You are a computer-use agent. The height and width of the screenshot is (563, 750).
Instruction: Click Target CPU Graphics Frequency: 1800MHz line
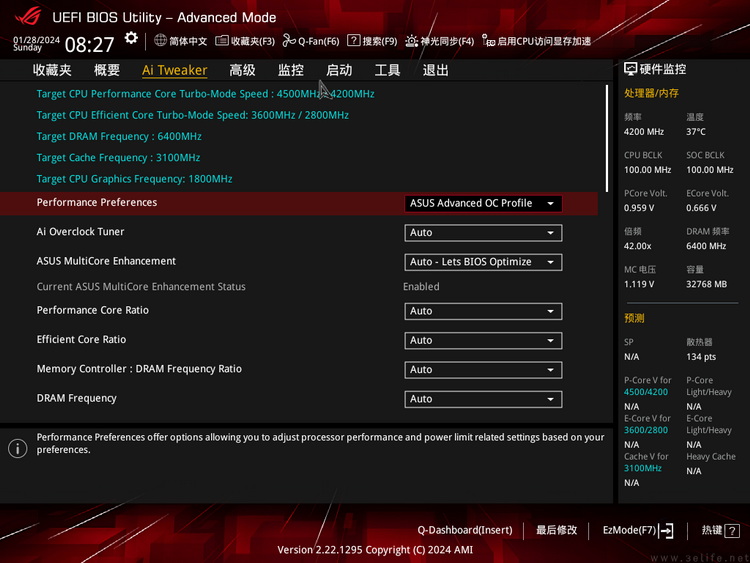point(134,179)
